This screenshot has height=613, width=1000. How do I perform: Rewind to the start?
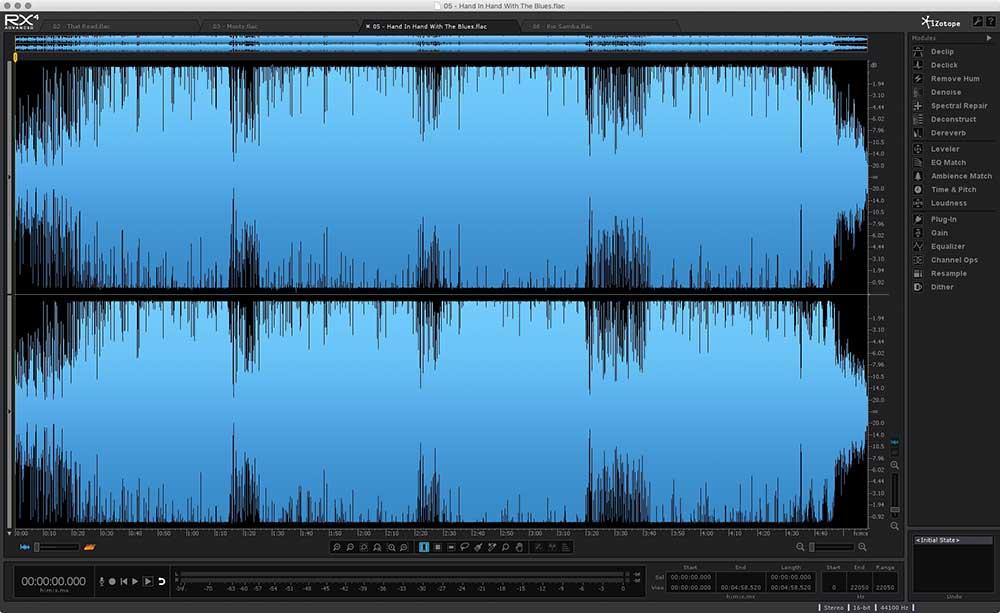[124, 581]
